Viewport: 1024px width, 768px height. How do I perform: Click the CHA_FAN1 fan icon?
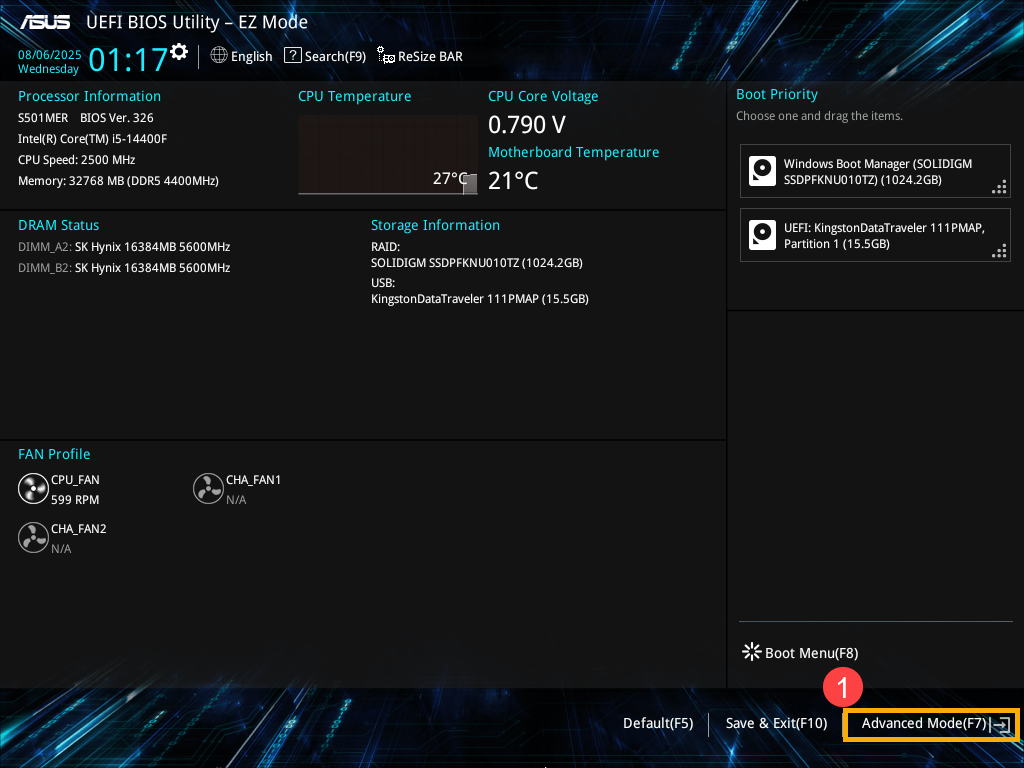point(208,488)
